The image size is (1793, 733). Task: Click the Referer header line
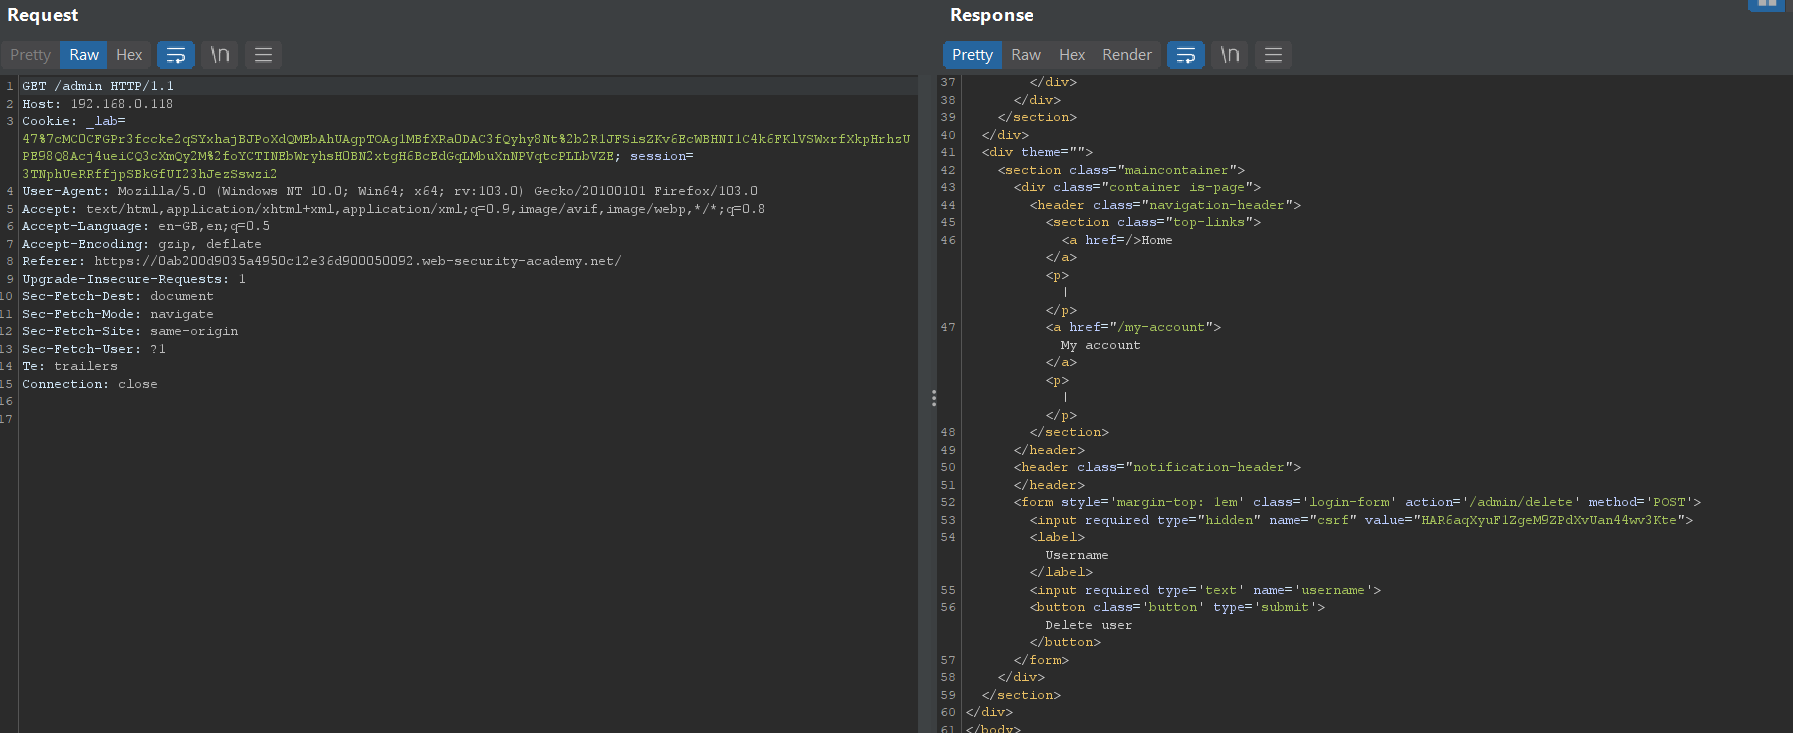(322, 261)
